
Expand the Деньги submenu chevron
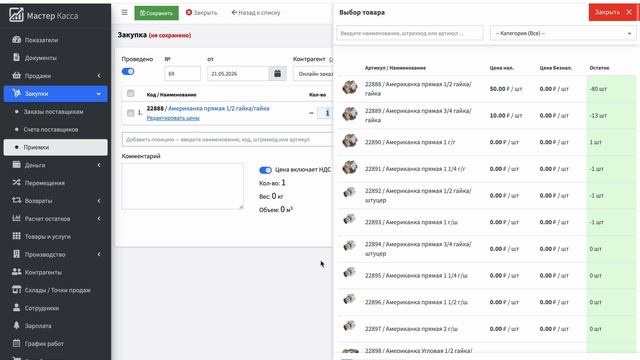coord(99,165)
